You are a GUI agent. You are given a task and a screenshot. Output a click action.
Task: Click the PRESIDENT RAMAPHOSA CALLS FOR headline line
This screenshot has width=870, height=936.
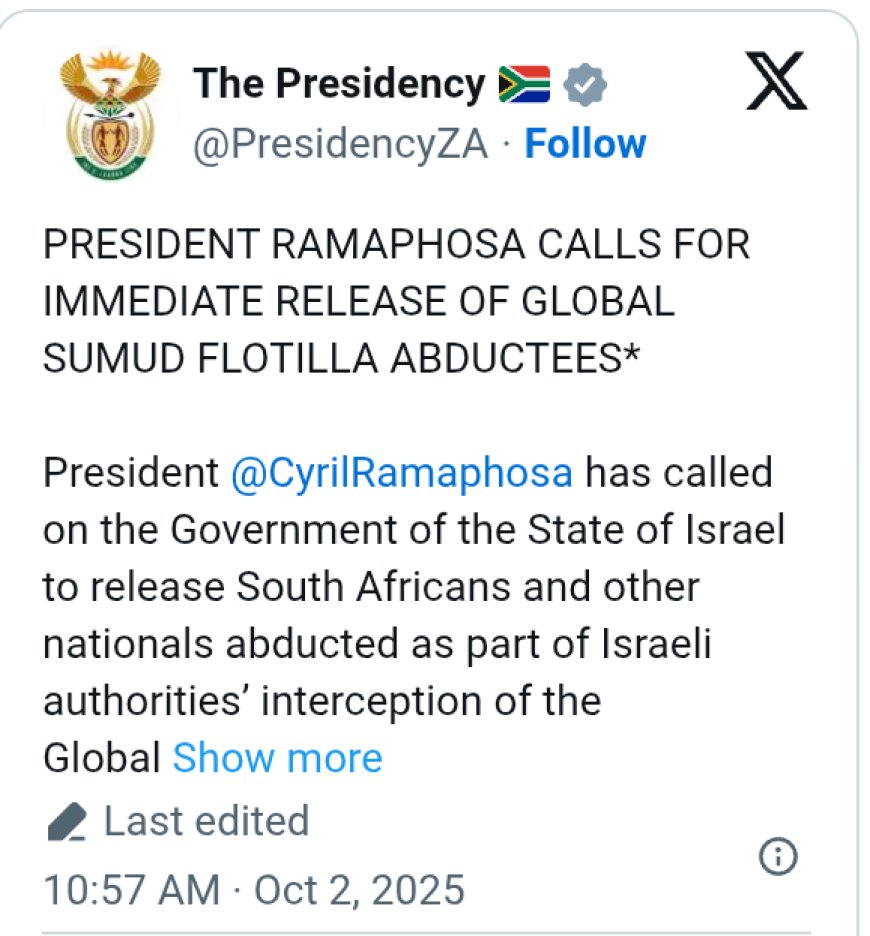pyautogui.click(x=396, y=244)
